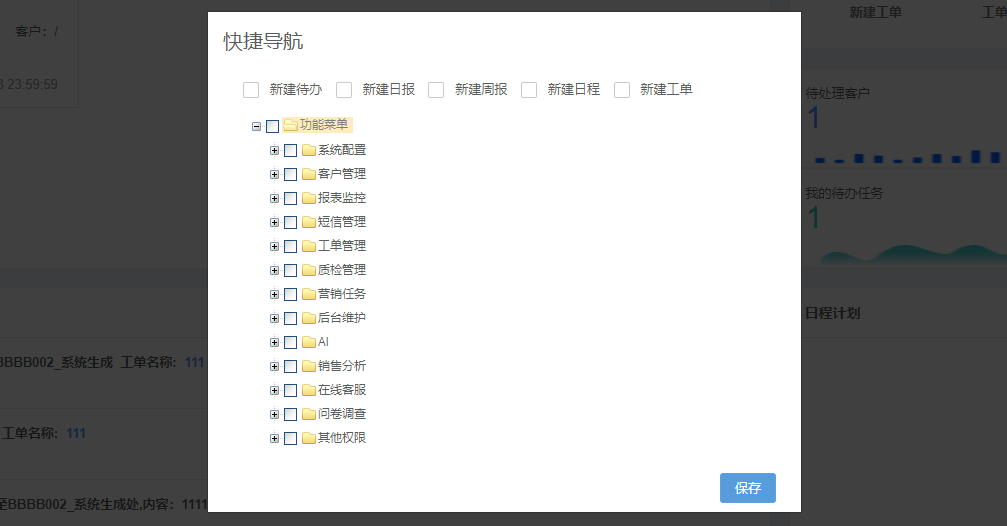Click the 工单管理 folder icon

coord(309,246)
